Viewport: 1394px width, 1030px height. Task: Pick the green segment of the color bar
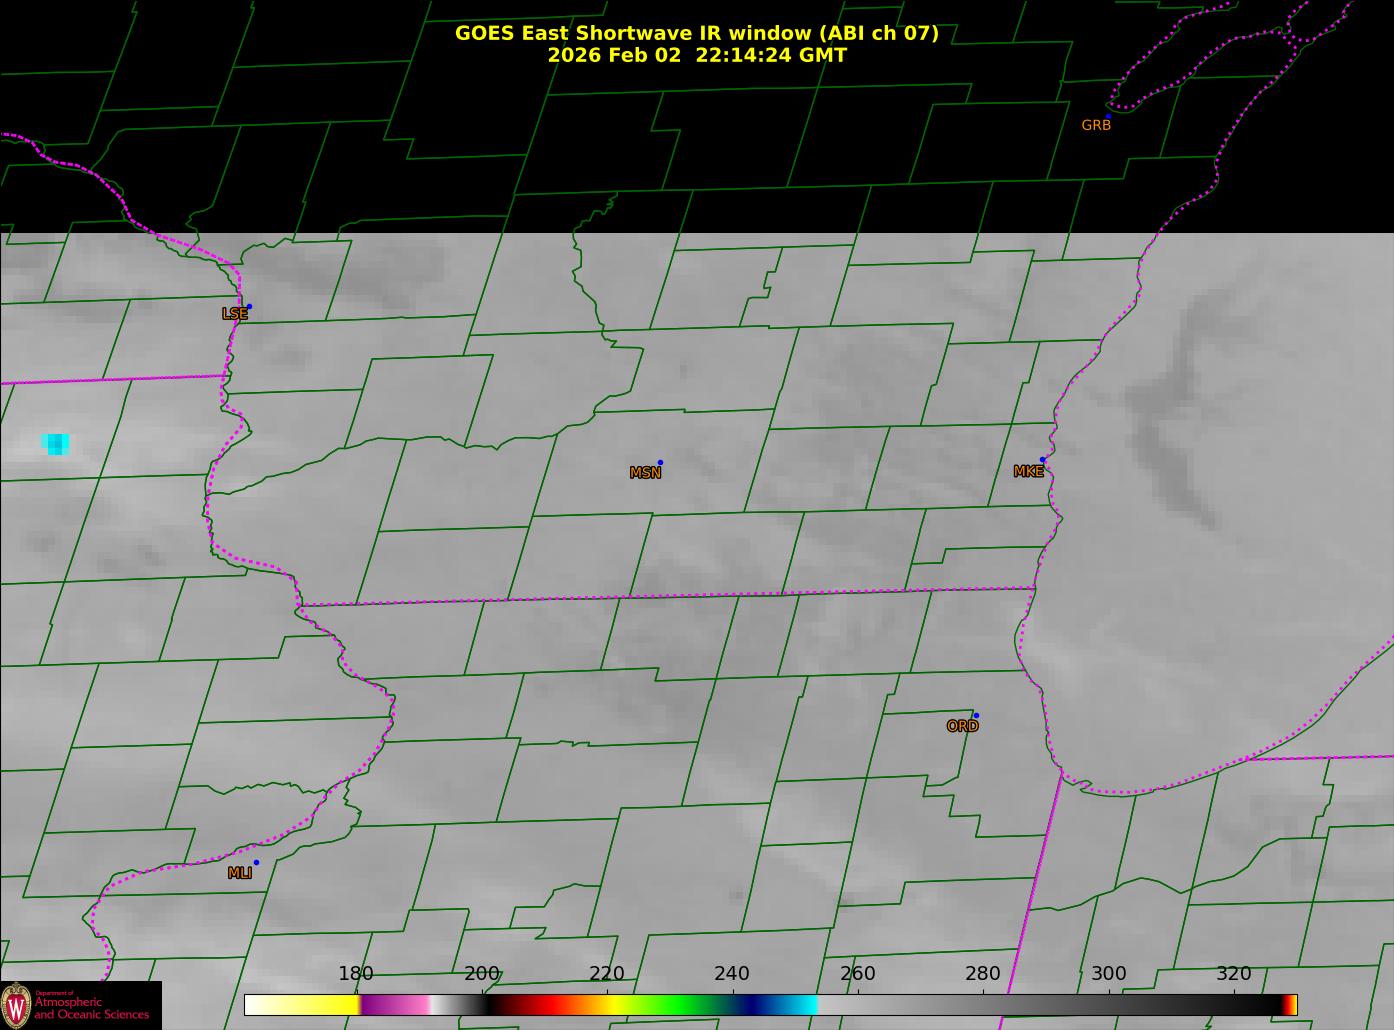point(680,1005)
